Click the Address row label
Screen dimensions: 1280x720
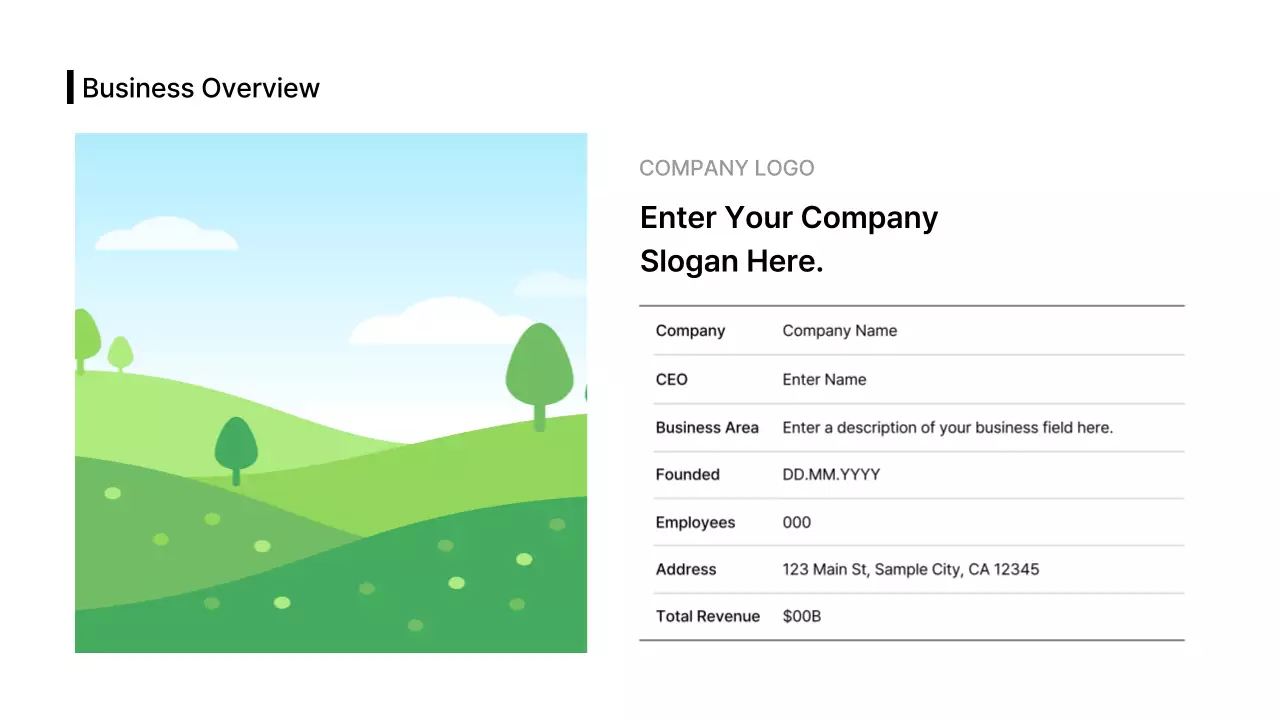tap(685, 570)
